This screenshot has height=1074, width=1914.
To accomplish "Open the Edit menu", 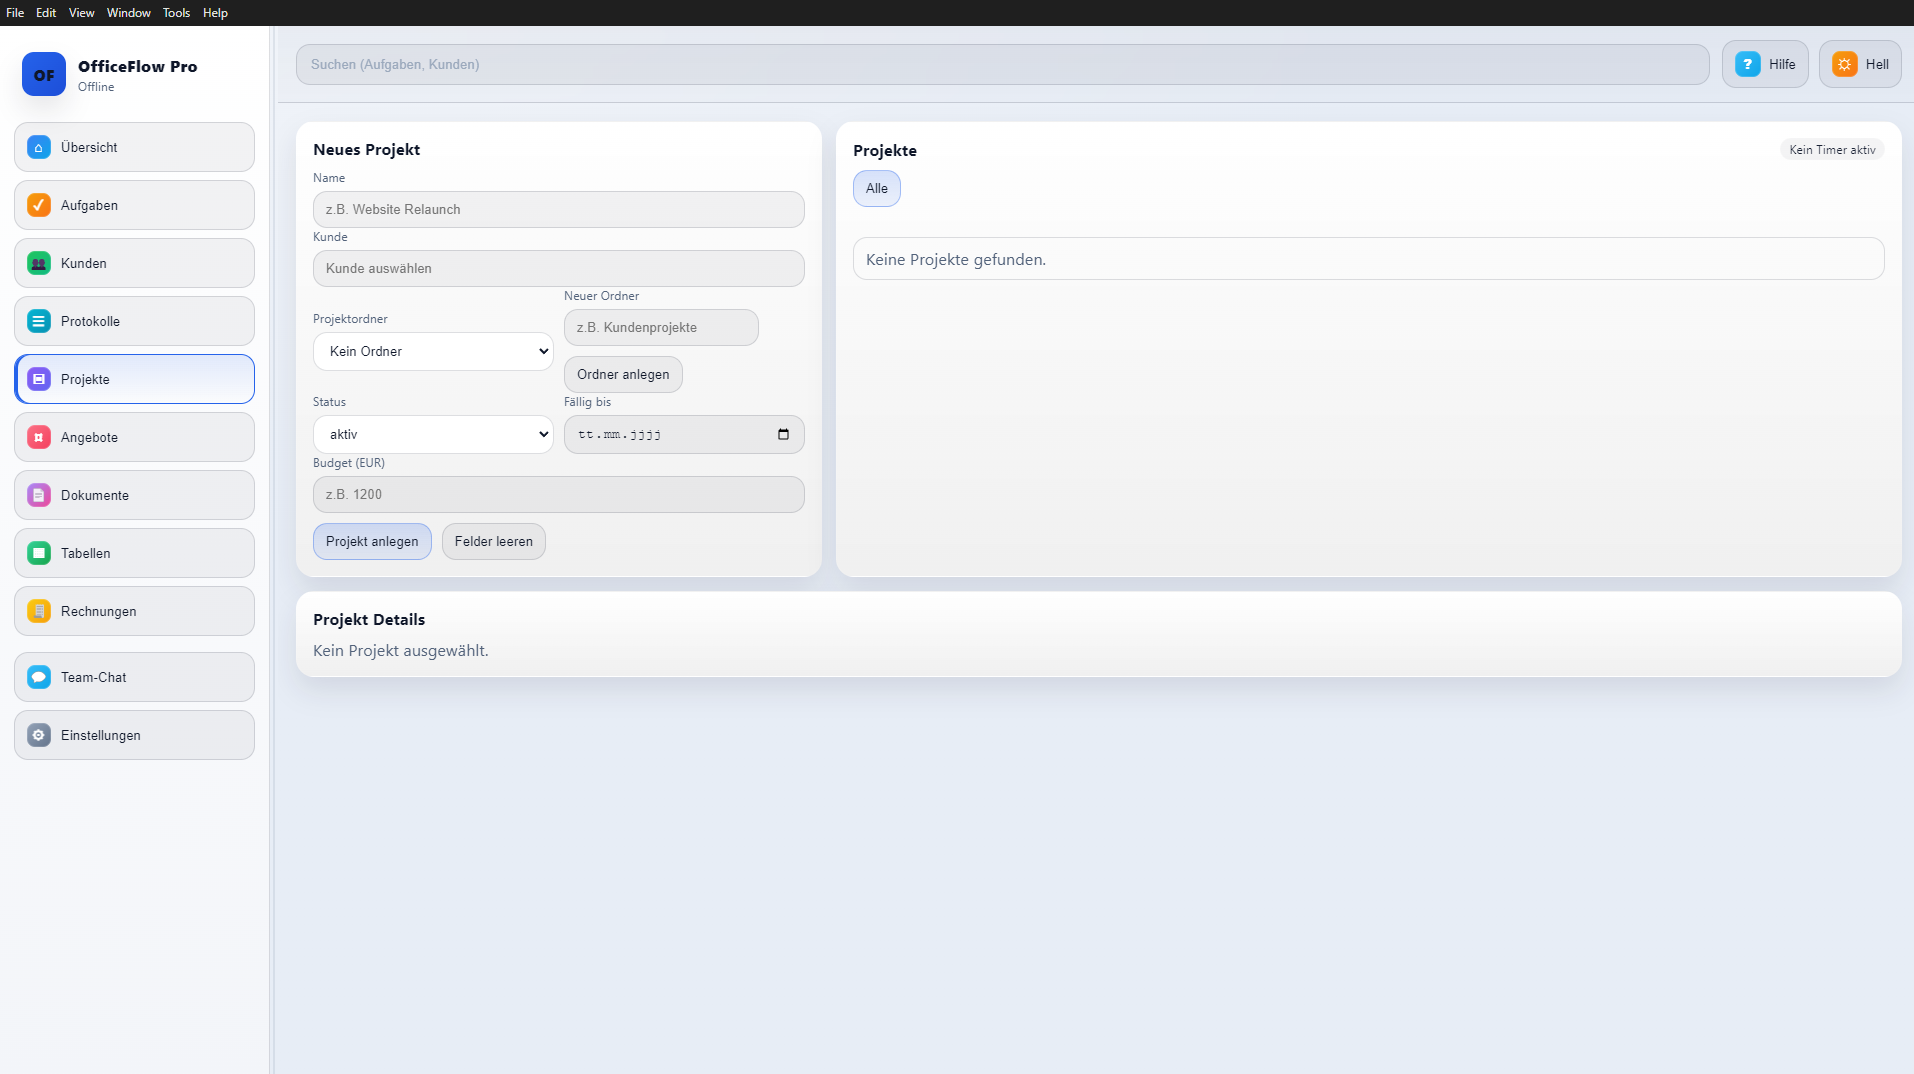I will [46, 13].
